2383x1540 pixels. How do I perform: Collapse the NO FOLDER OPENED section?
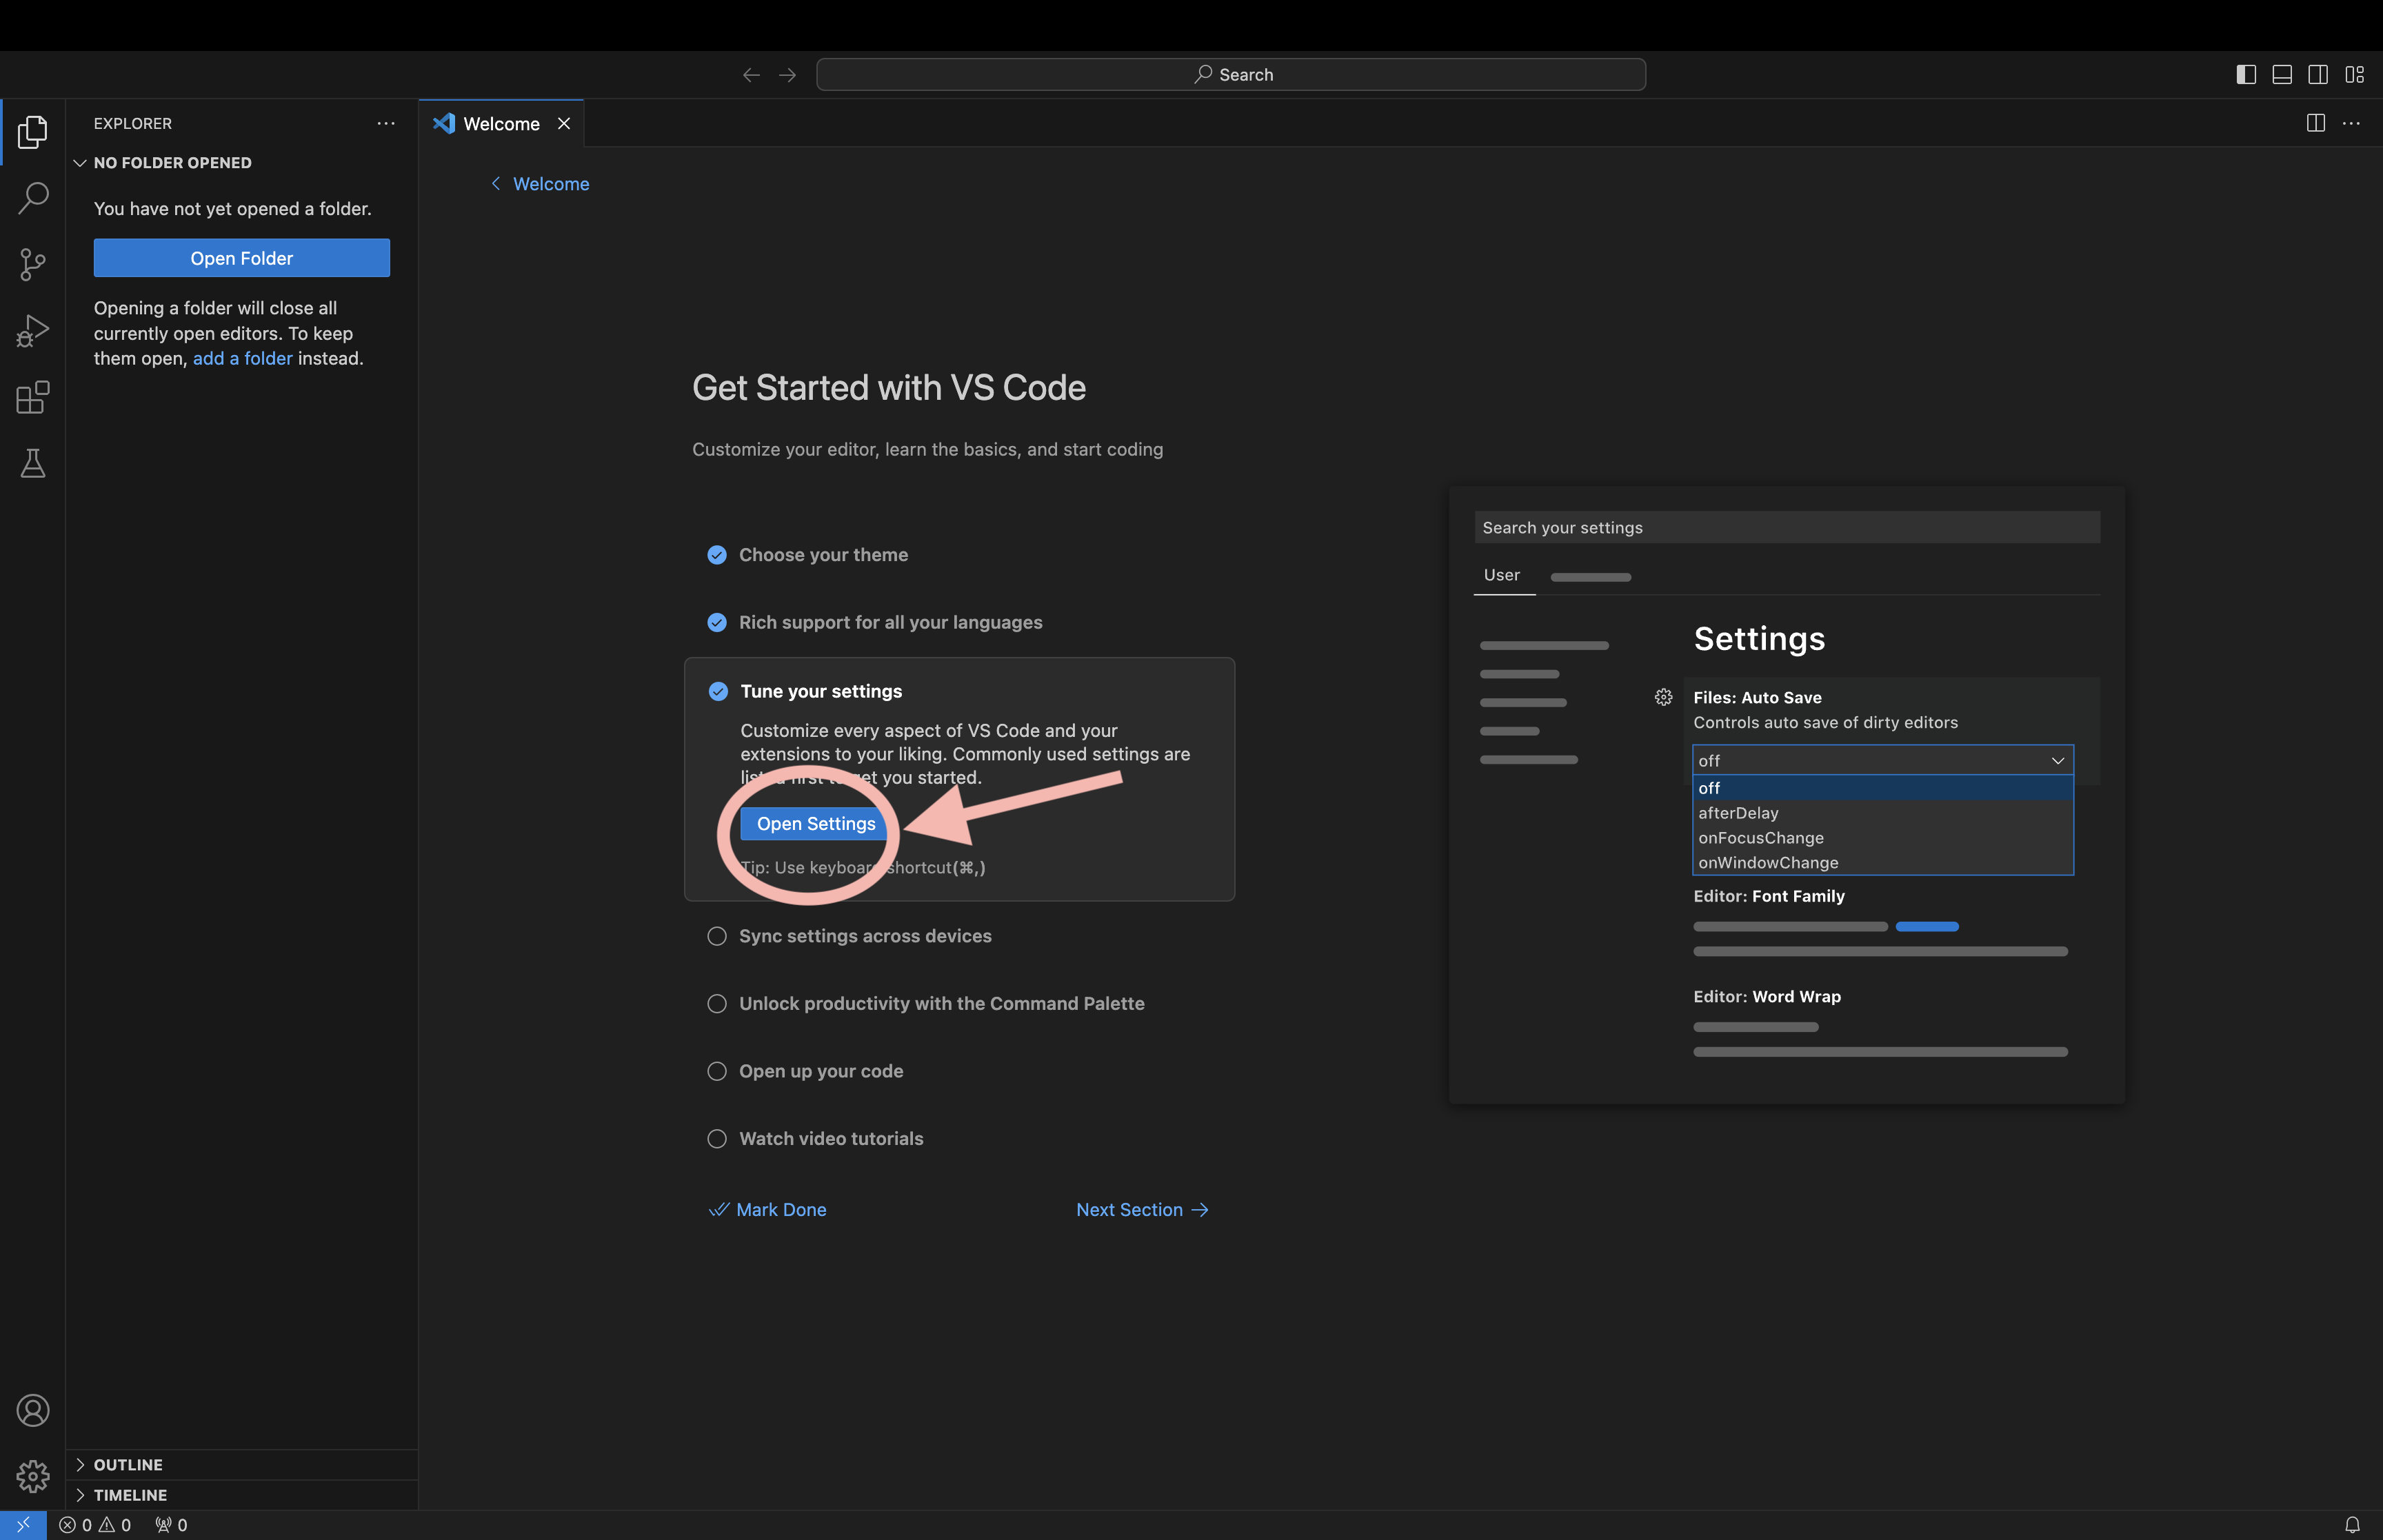coord(242,163)
